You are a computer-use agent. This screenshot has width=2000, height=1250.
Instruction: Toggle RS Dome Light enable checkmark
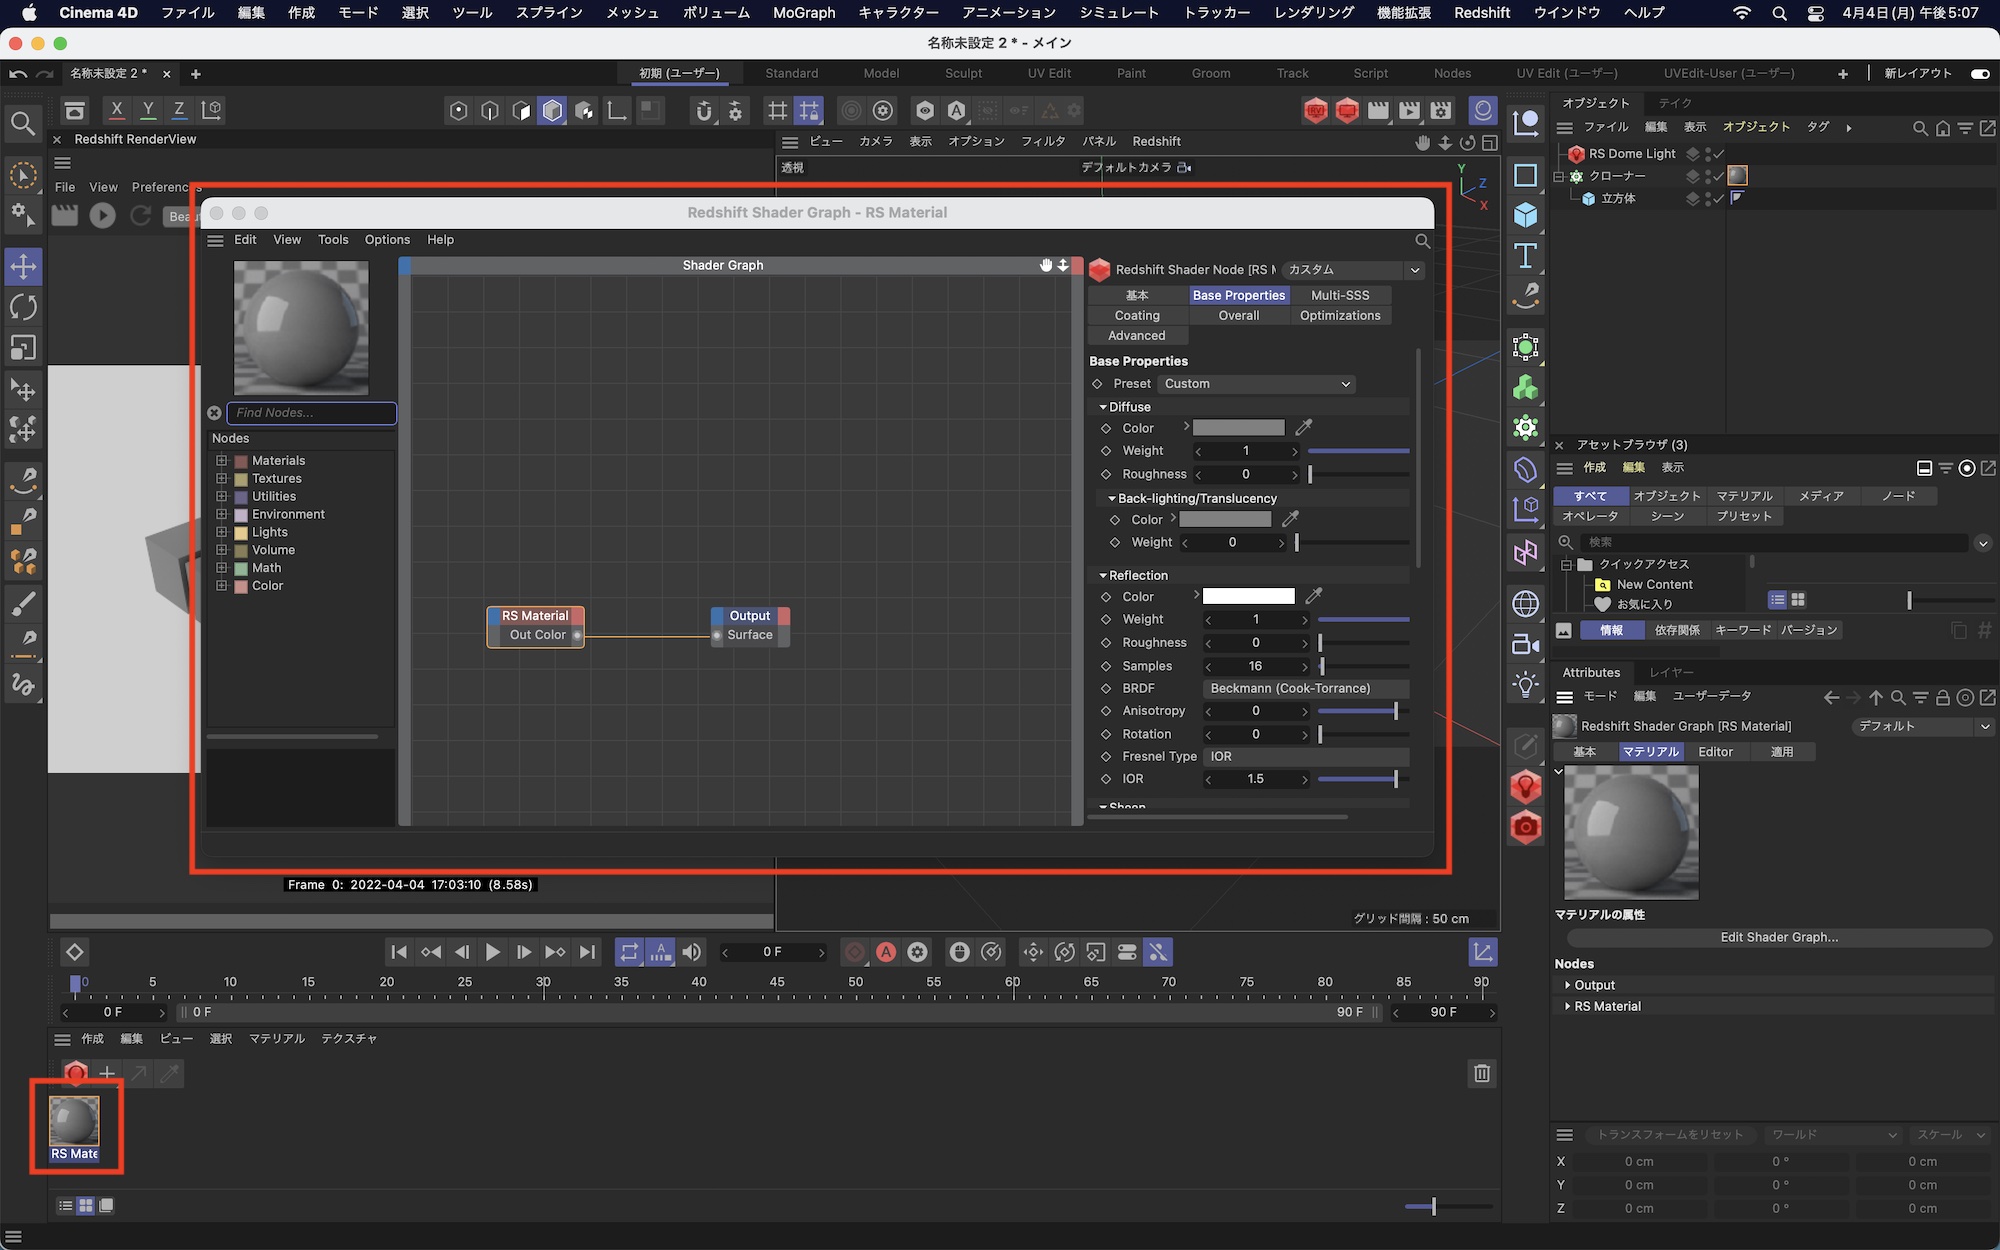click(x=1716, y=154)
